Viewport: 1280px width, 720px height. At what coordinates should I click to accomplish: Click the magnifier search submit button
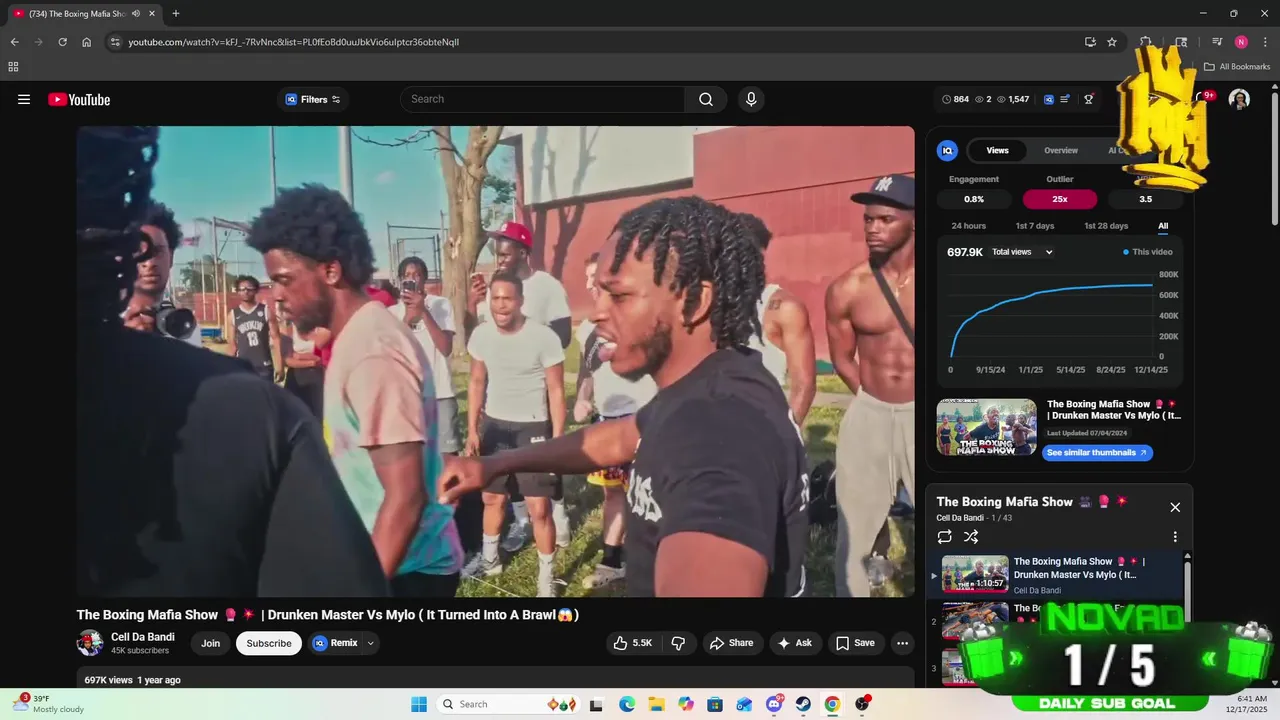click(x=706, y=99)
